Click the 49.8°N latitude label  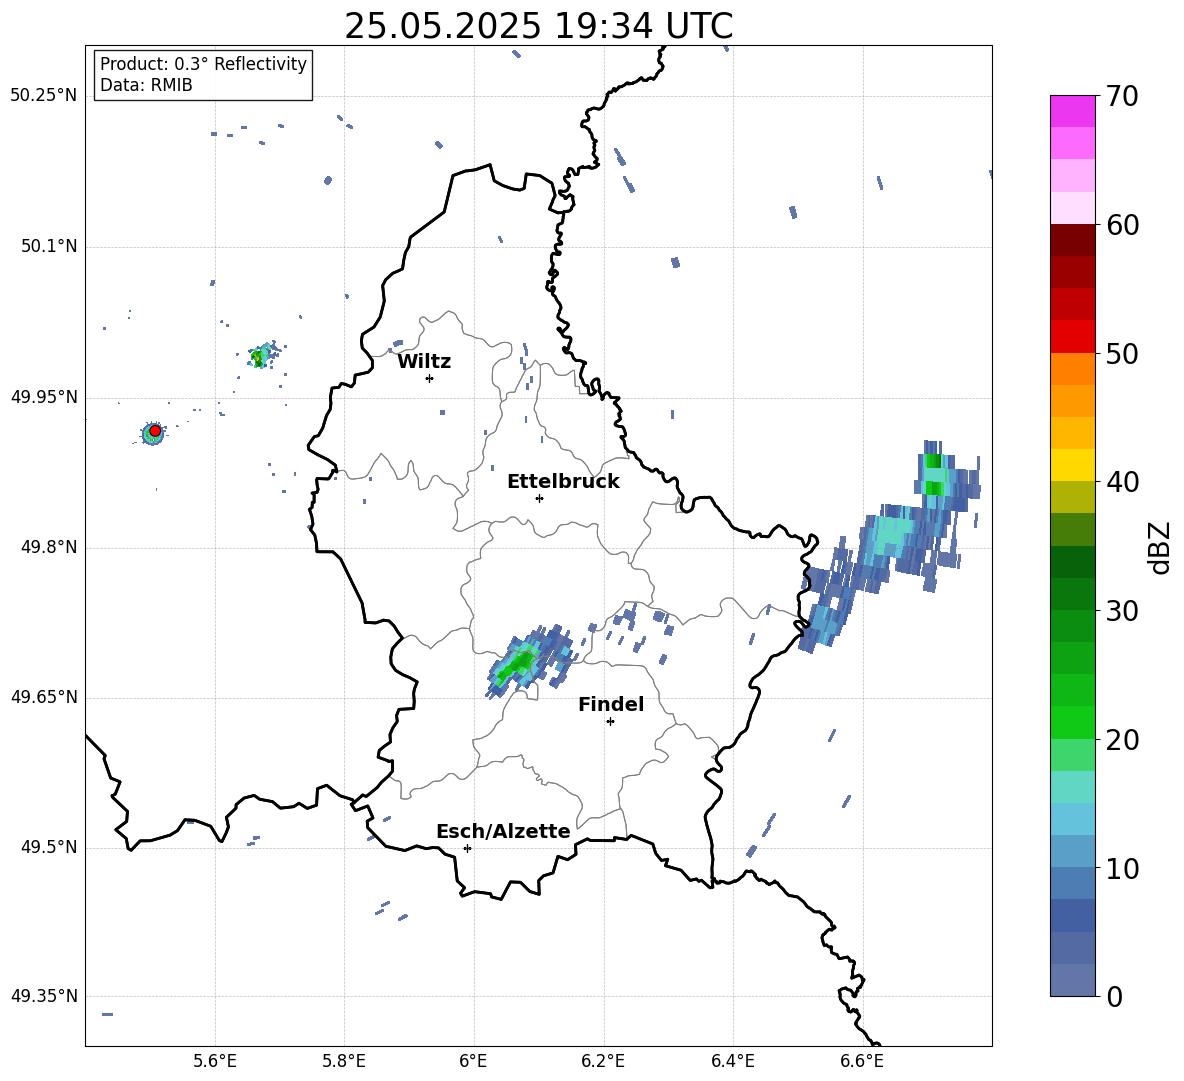coord(49,547)
